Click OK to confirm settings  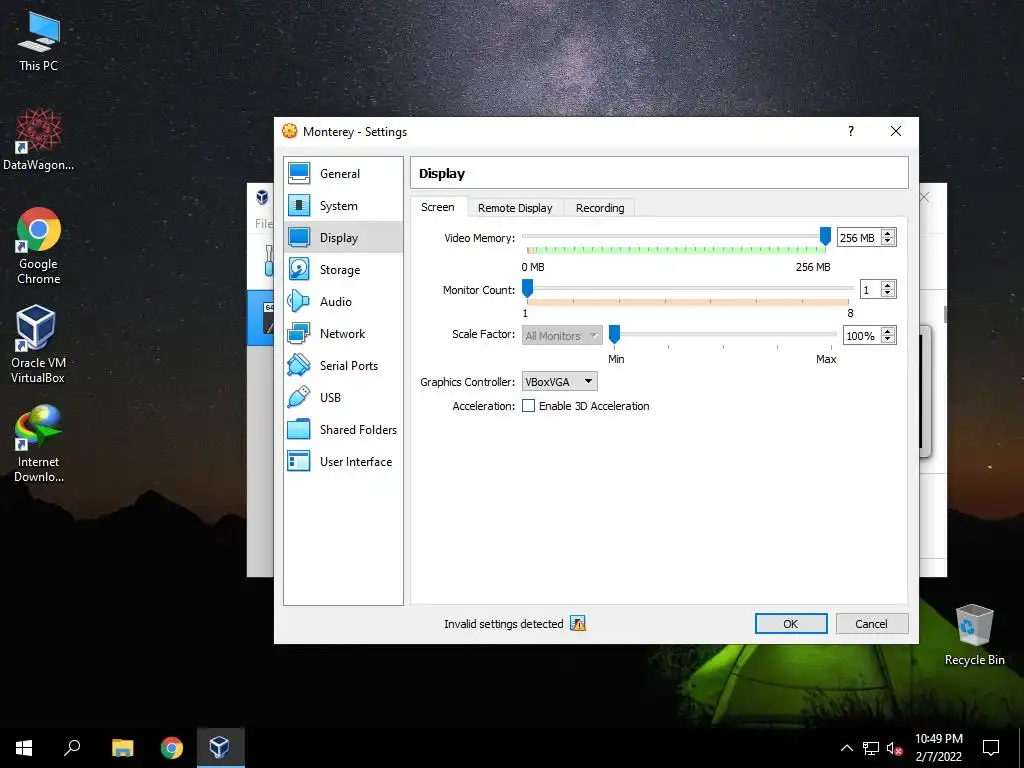point(791,624)
